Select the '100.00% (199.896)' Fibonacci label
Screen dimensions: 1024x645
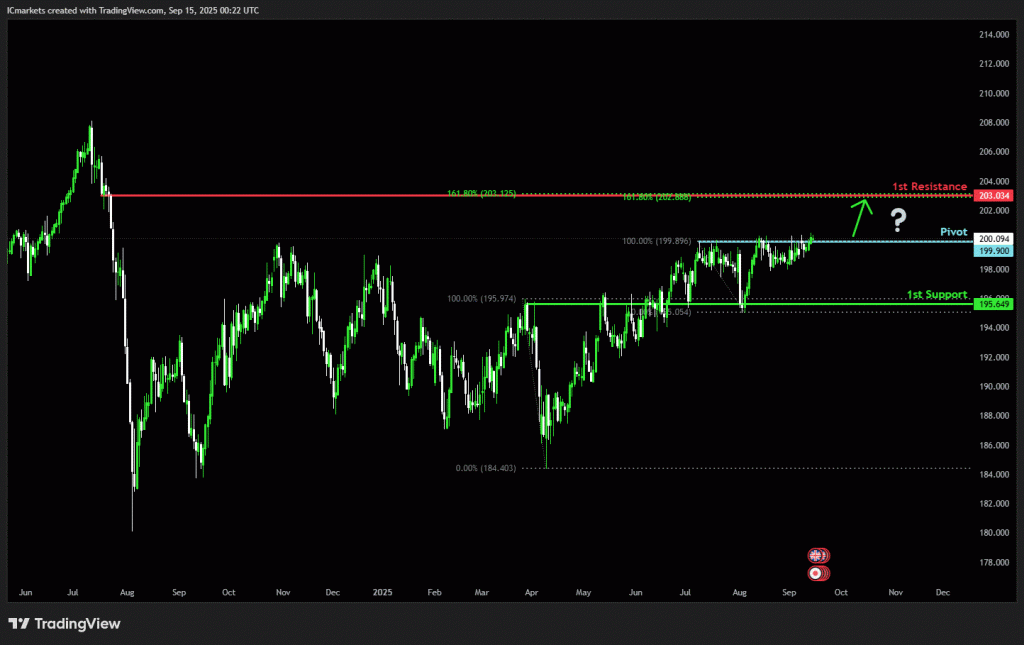656,241
